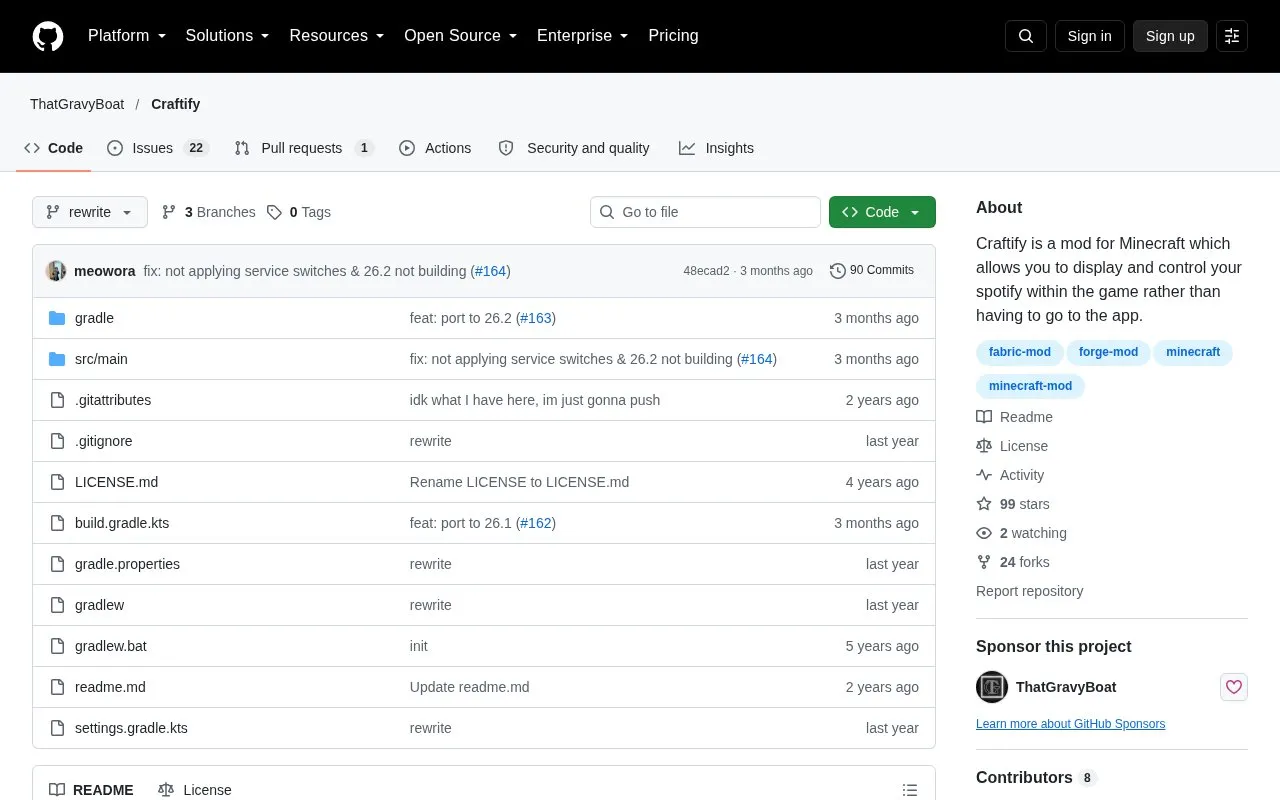This screenshot has width=1280, height=800.
Task: Open the ThatGravyBoat owner link
Action: pyautogui.click(x=77, y=104)
